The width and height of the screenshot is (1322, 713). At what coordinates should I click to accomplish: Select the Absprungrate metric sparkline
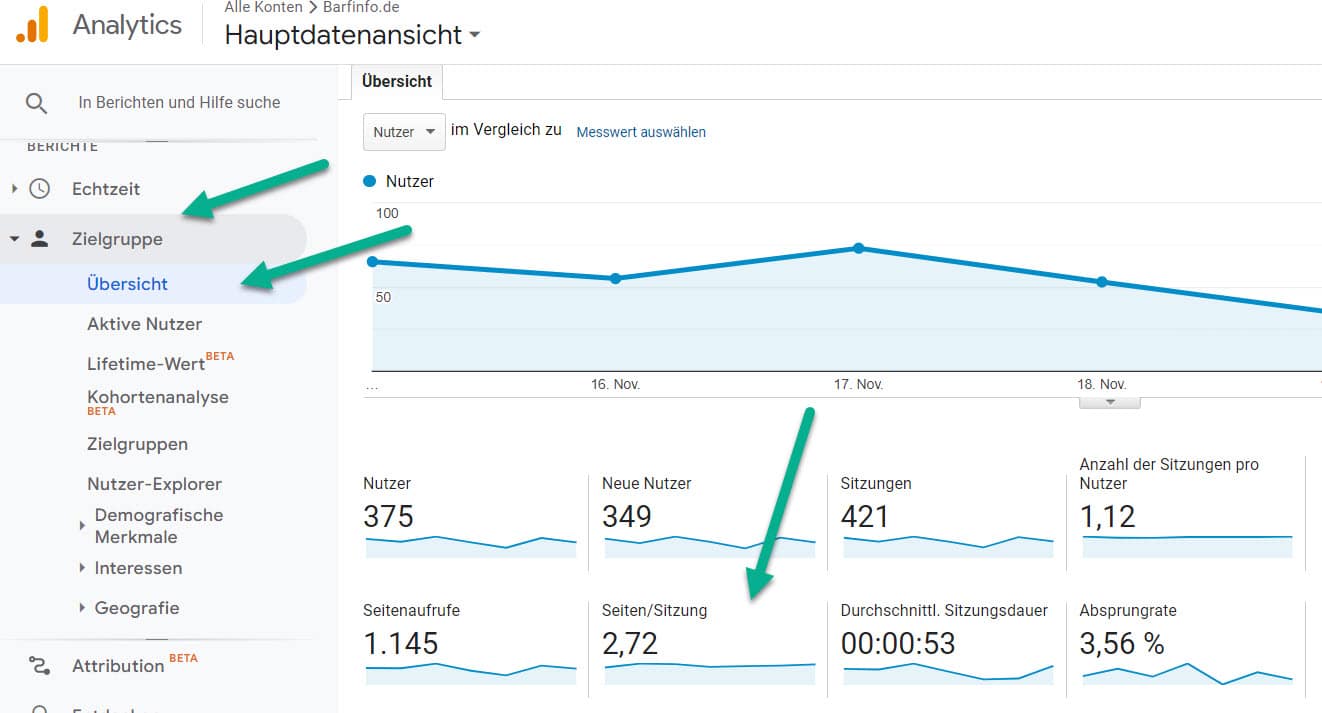[x=1187, y=674]
